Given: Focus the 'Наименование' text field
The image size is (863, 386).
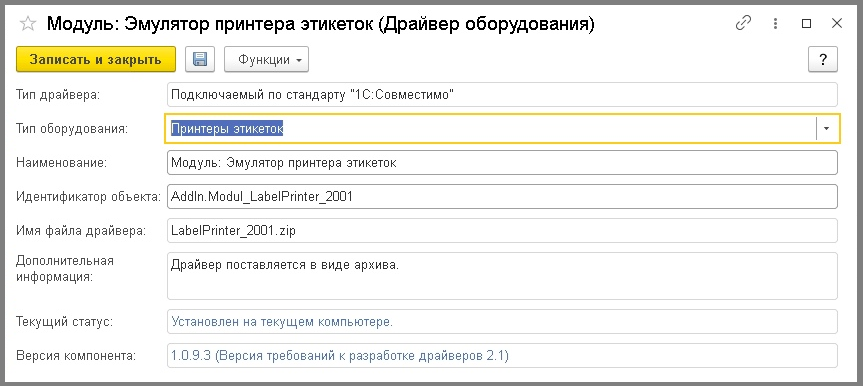Looking at the screenshot, I should pyautogui.click(x=502, y=163).
